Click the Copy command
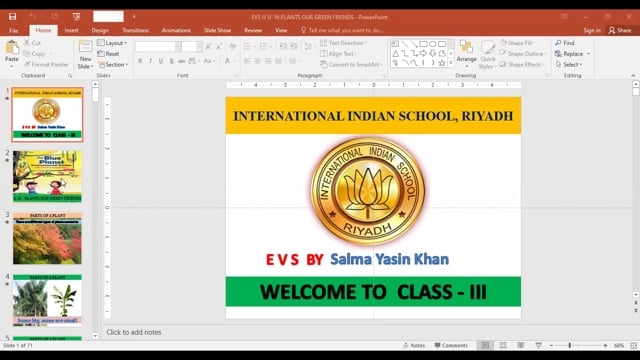Viewport: 640px width, 360px height. (x=35, y=53)
